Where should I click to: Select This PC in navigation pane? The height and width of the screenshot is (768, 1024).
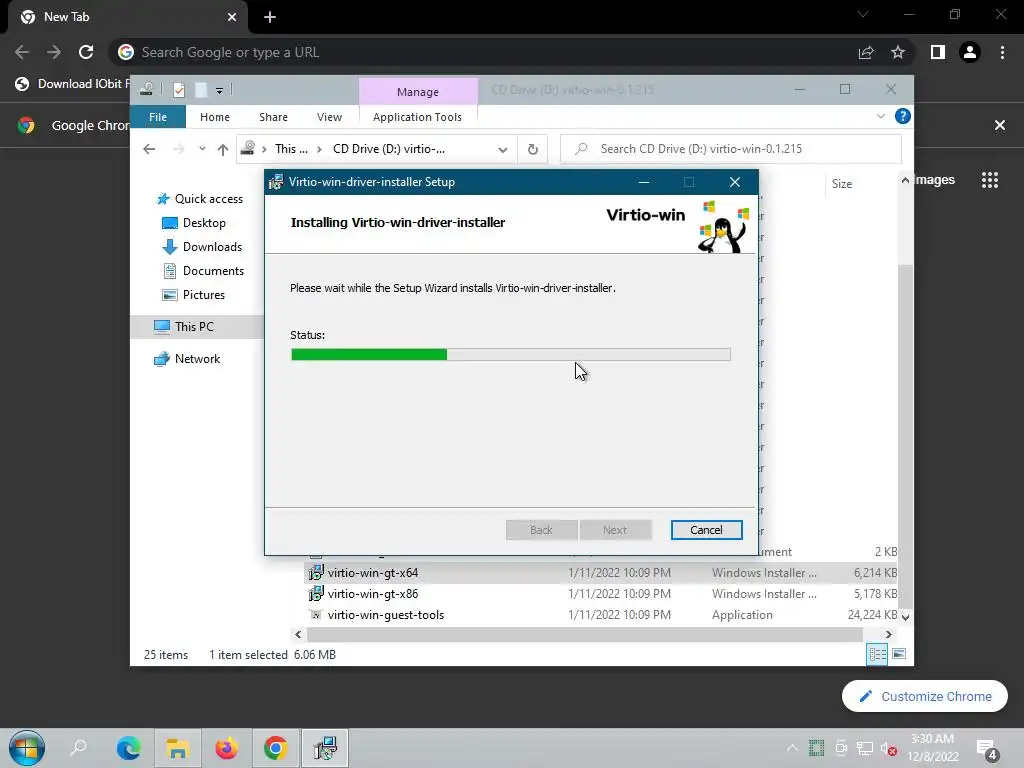tap(194, 327)
